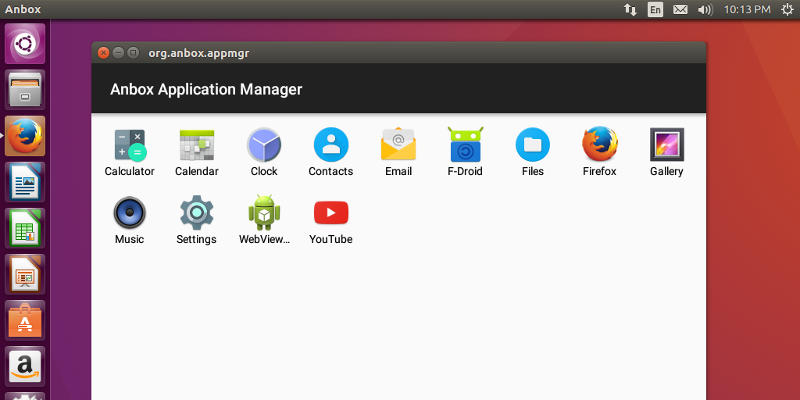The image size is (800, 400).
Task: Open the system power session menu
Action: tap(788, 10)
